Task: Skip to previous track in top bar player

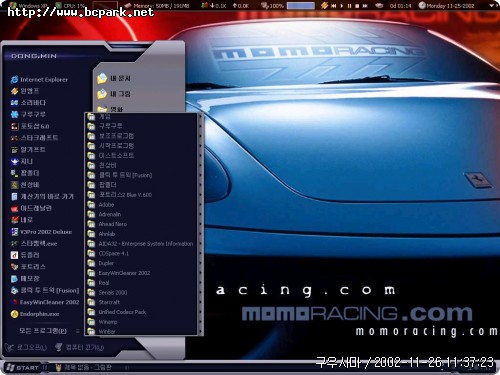Action: click(x=333, y=6)
